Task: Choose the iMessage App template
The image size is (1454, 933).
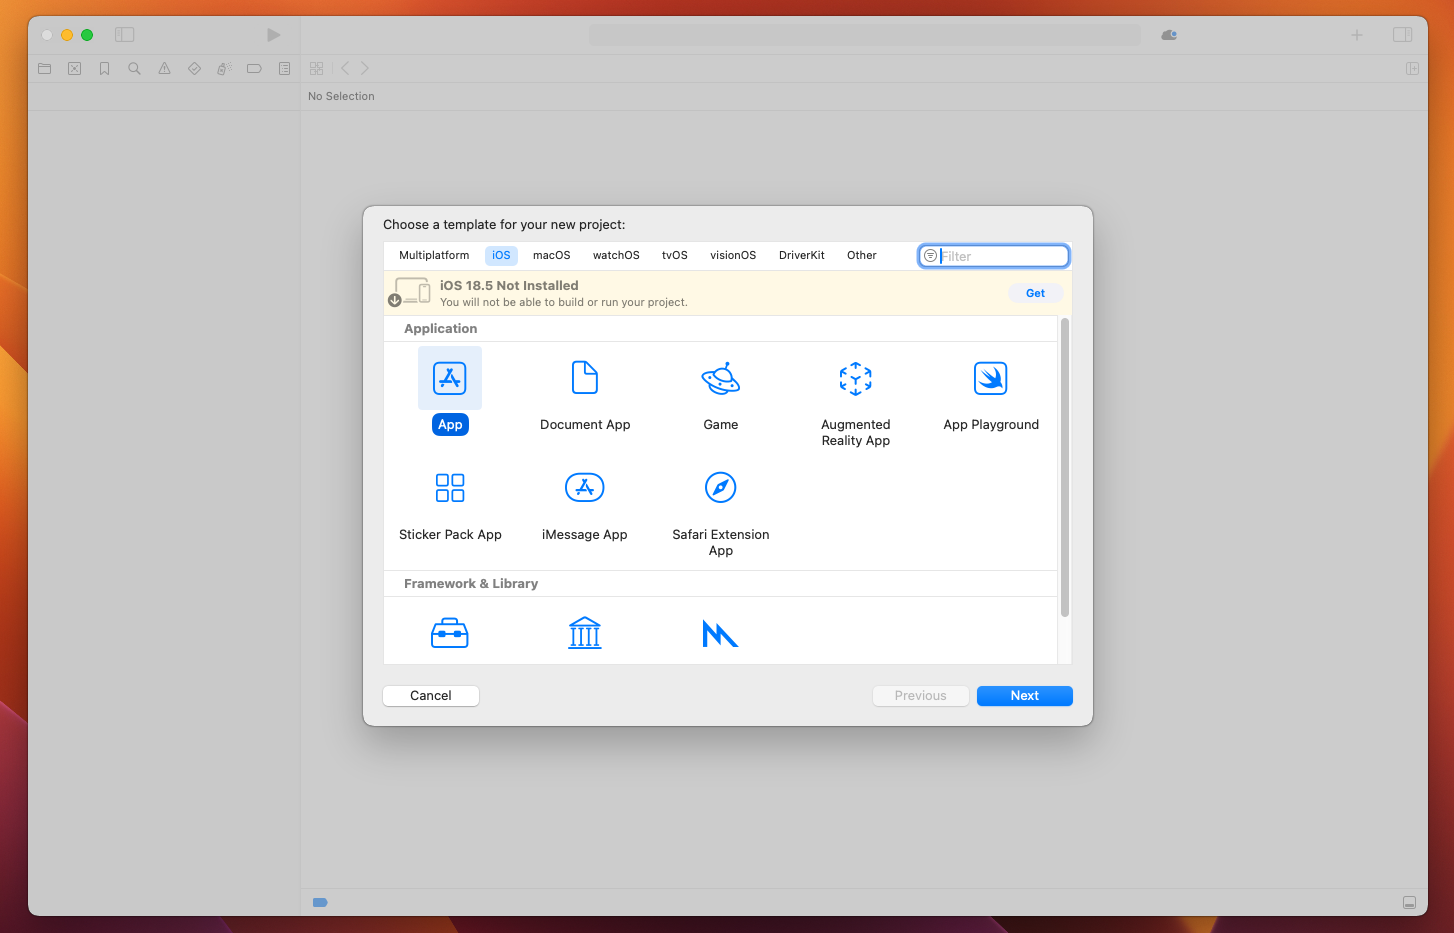Action: [585, 487]
